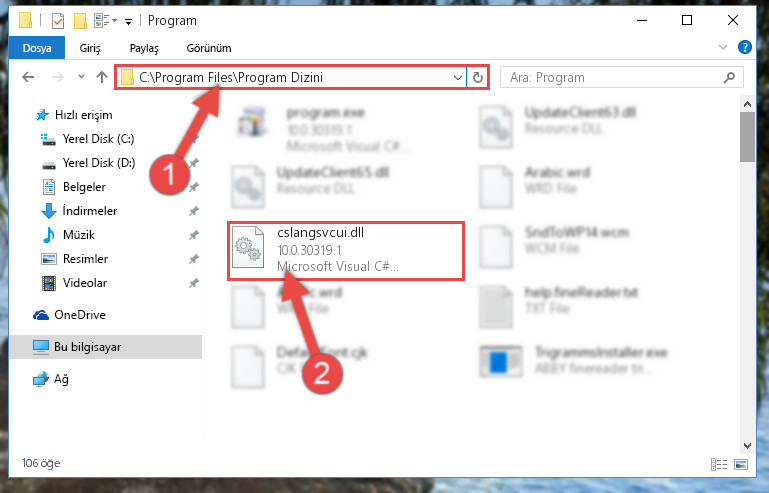Screen dimensions: 769x493
Task: Switch to large icons view layout
Action: (x=741, y=464)
